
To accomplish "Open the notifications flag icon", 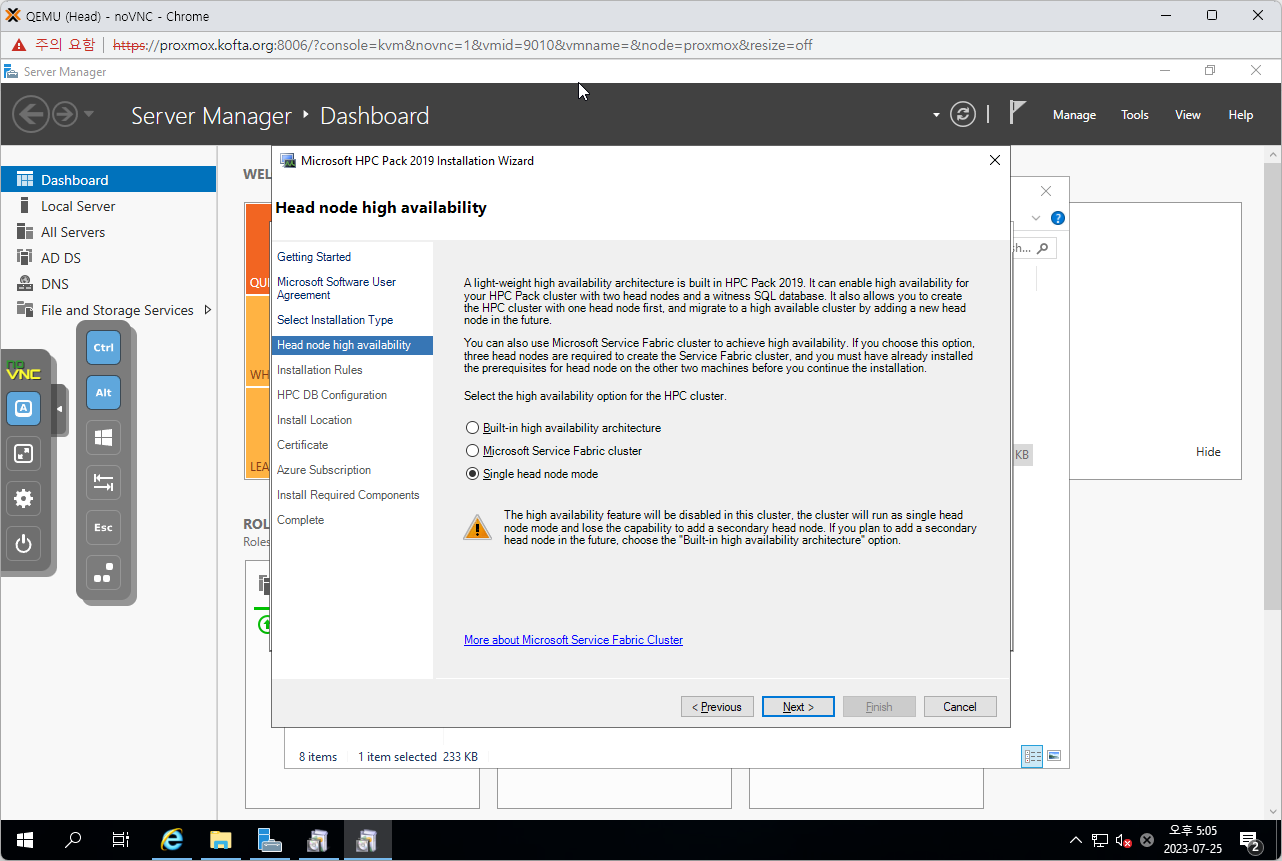I will click(1017, 113).
